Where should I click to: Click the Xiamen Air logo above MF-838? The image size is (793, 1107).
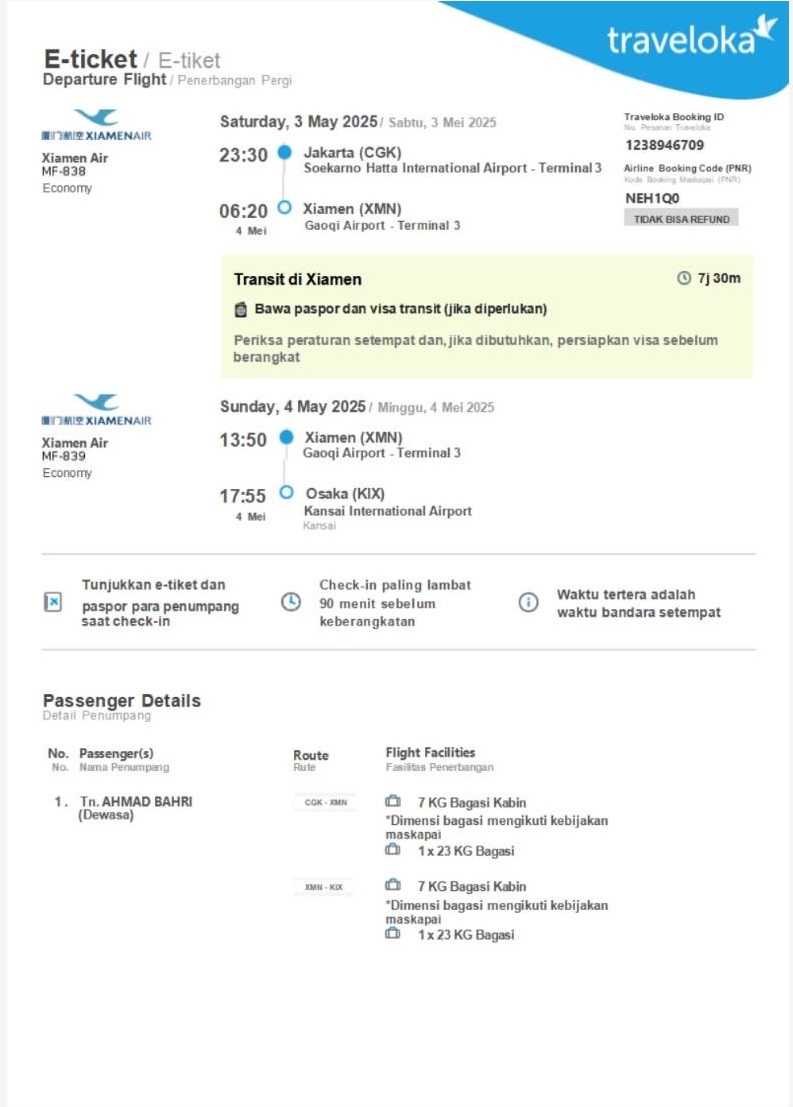click(96, 127)
